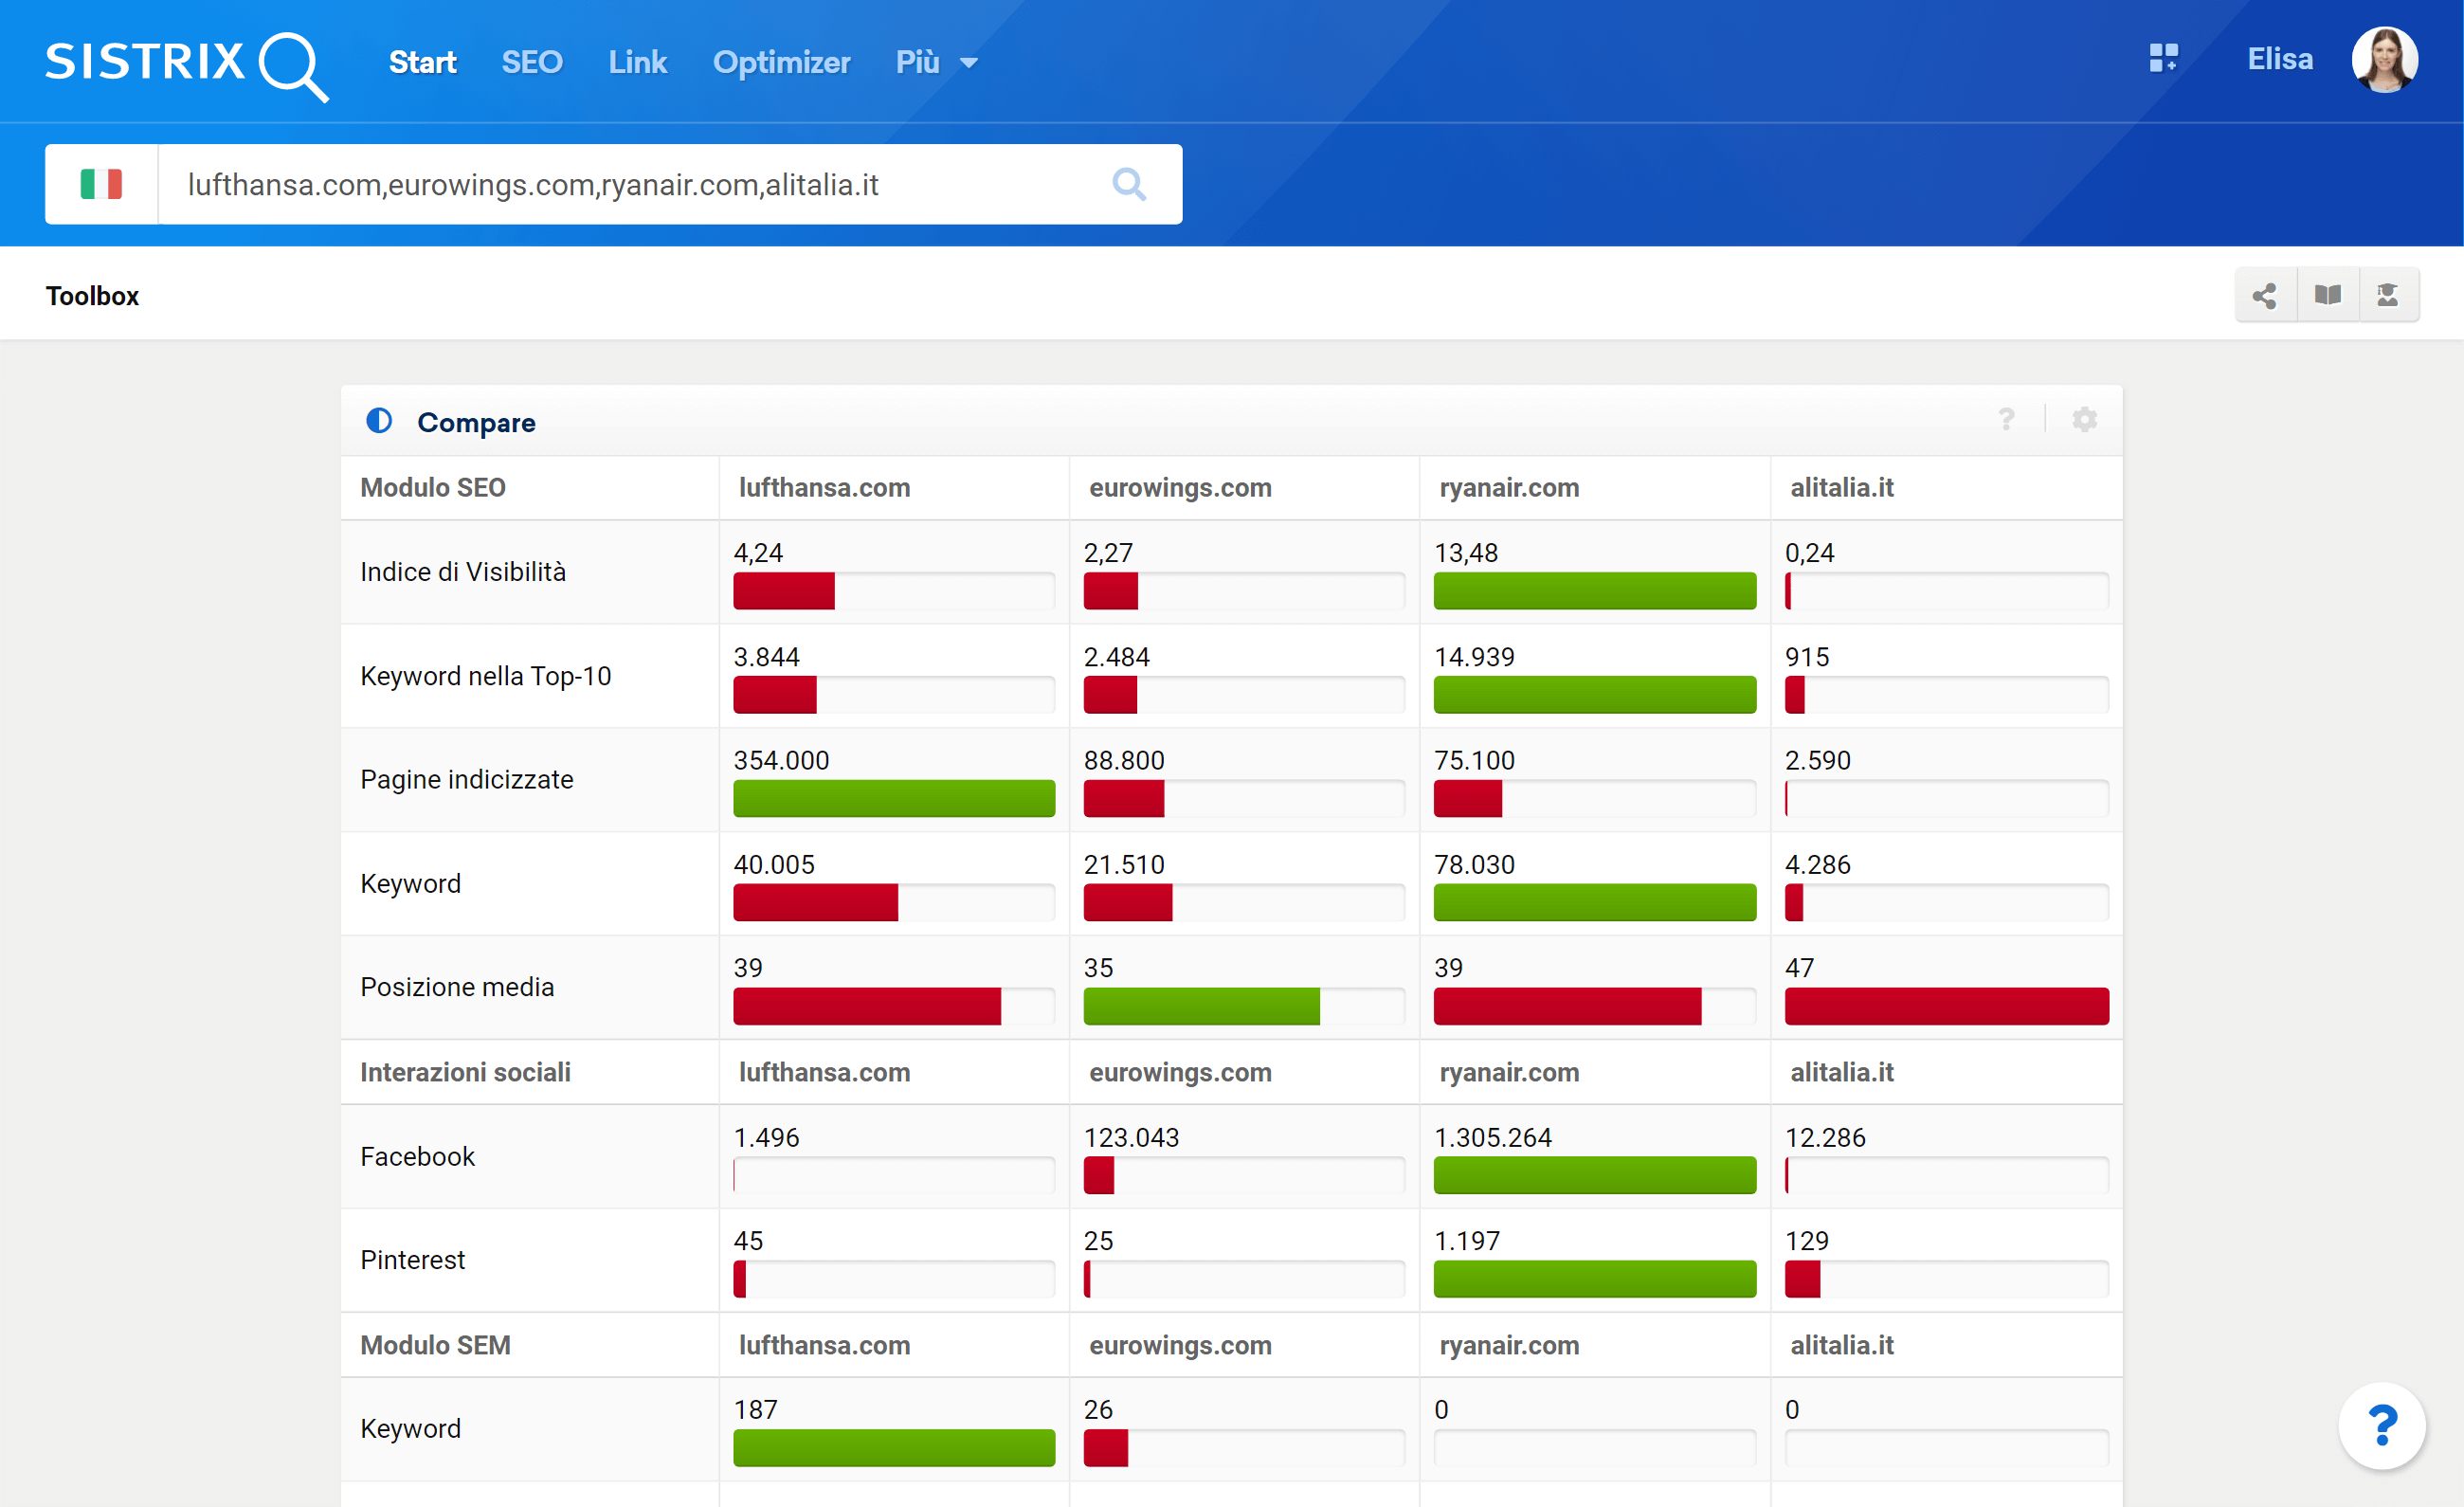Open the handbook book icon
The image size is (2464, 1507).
(2327, 295)
